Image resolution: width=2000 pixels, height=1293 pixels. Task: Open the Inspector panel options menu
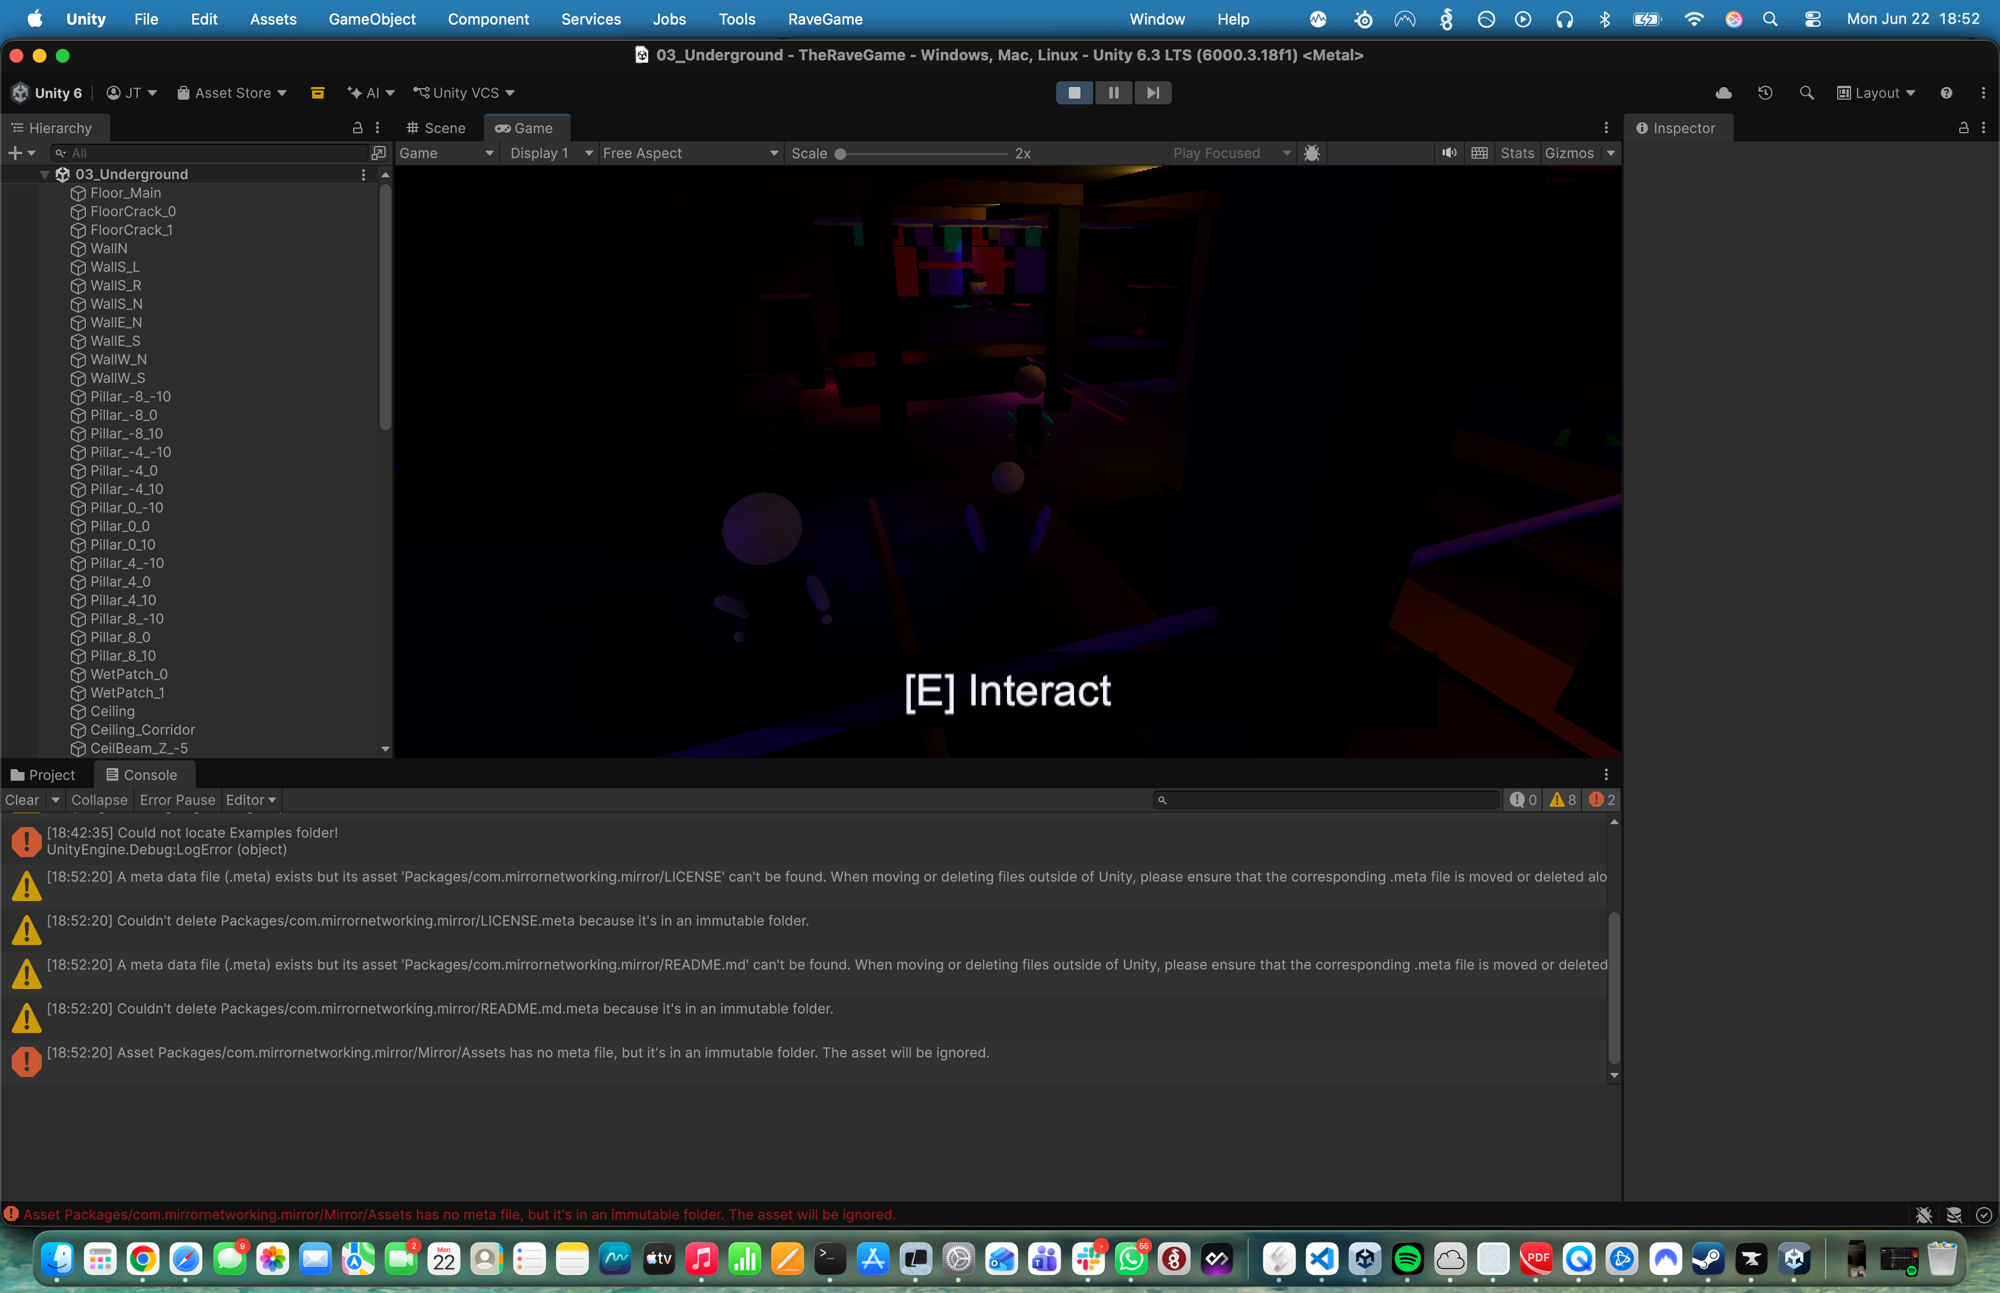tap(1983, 128)
